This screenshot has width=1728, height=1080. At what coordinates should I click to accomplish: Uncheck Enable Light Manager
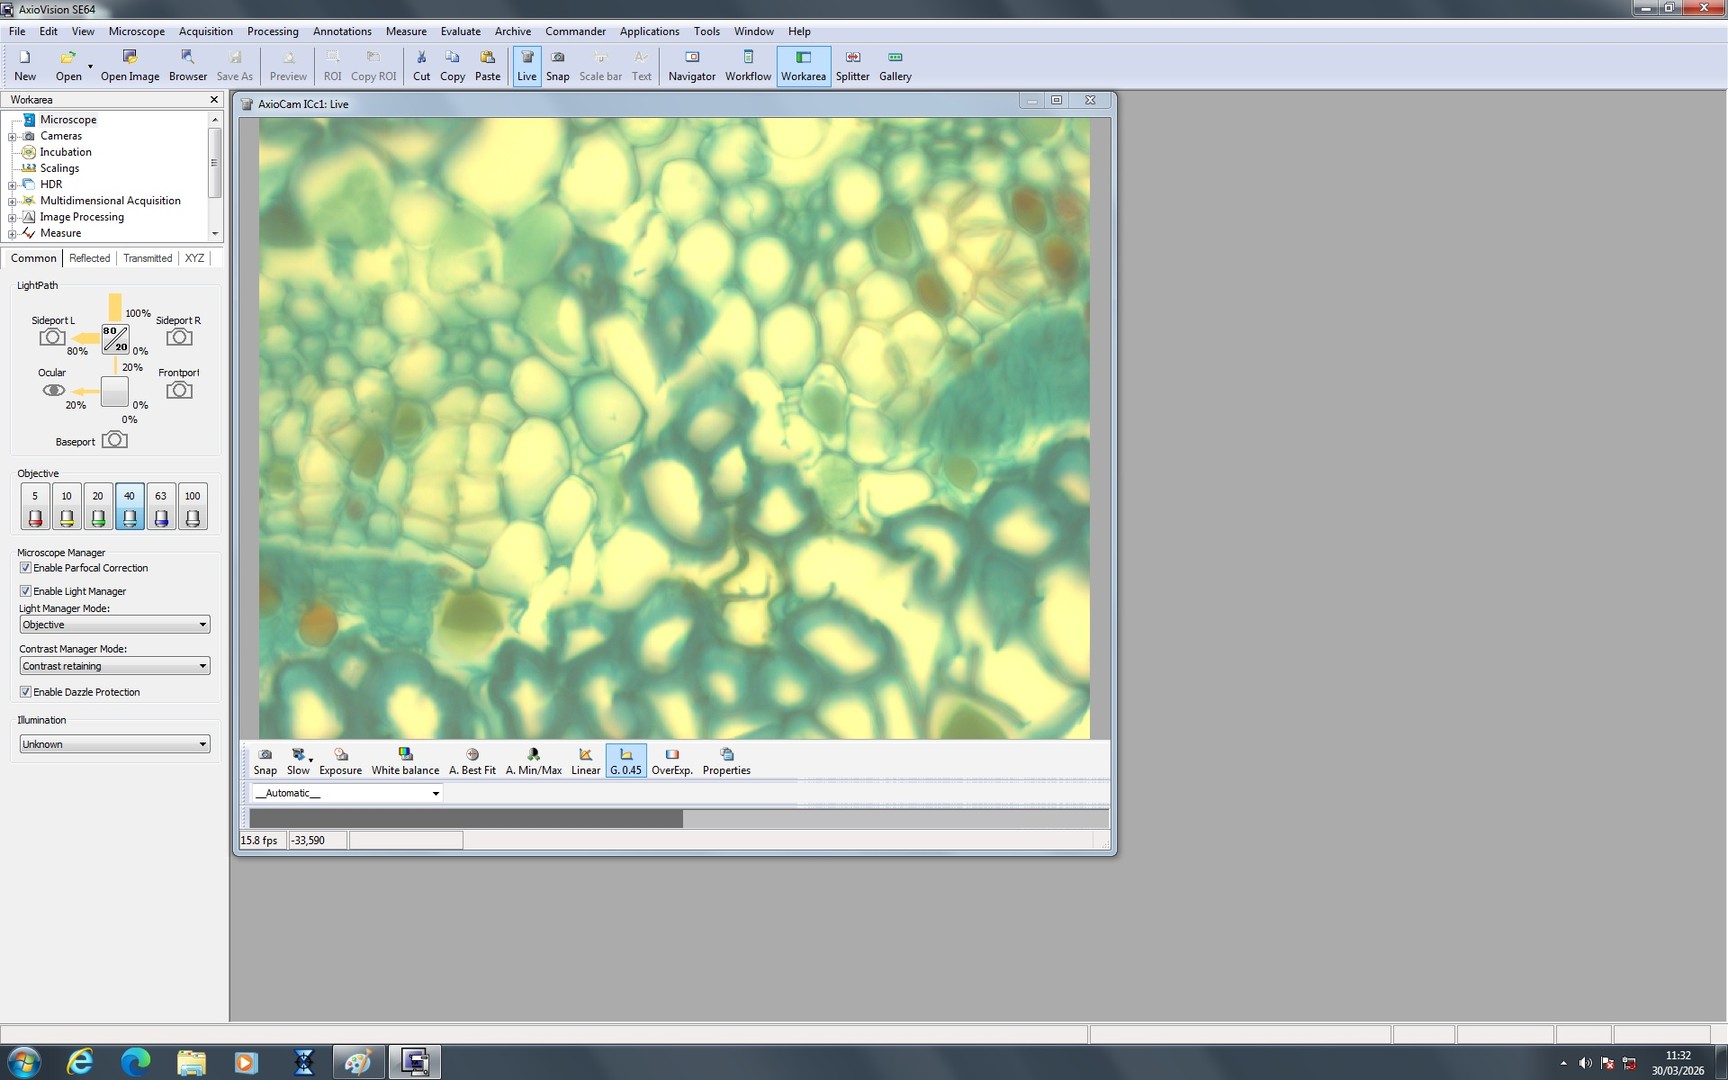pyautogui.click(x=25, y=591)
